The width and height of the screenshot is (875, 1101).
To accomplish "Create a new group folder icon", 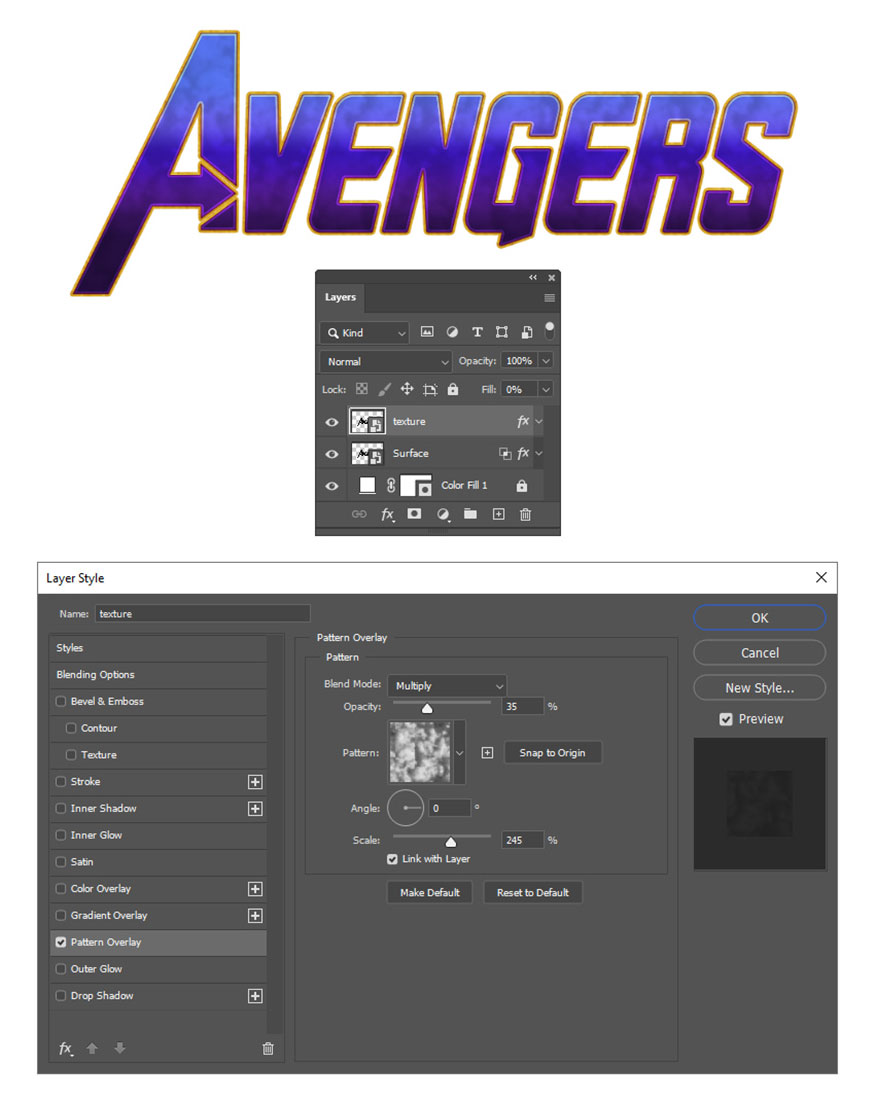I will (x=471, y=514).
